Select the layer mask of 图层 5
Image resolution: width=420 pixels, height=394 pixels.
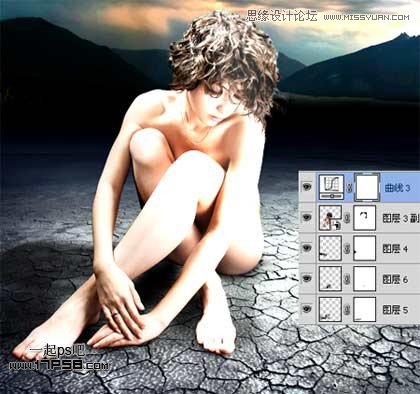pyautogui.click(x=365, y=309)
